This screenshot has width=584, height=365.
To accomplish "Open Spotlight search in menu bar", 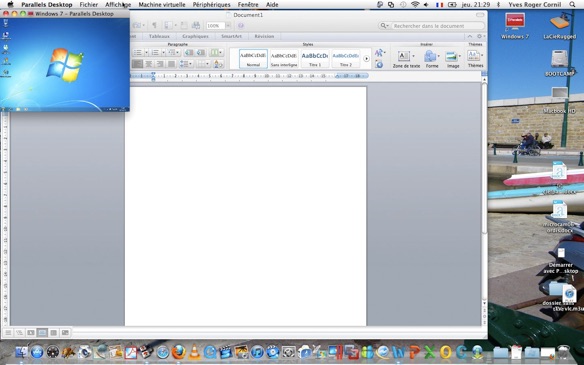I will [572, 4].
